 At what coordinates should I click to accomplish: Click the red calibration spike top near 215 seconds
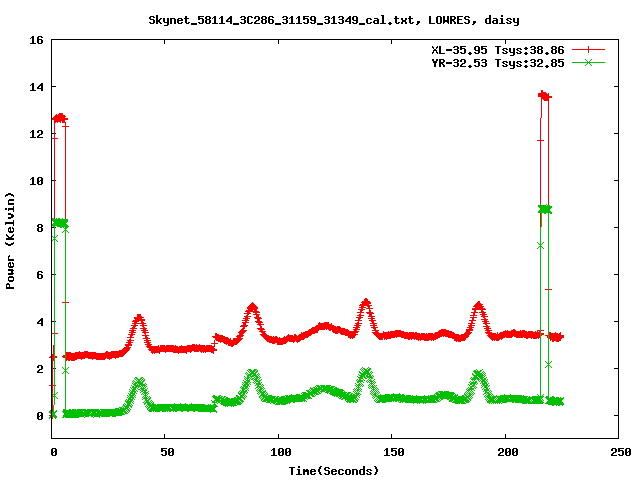(544, 96)
